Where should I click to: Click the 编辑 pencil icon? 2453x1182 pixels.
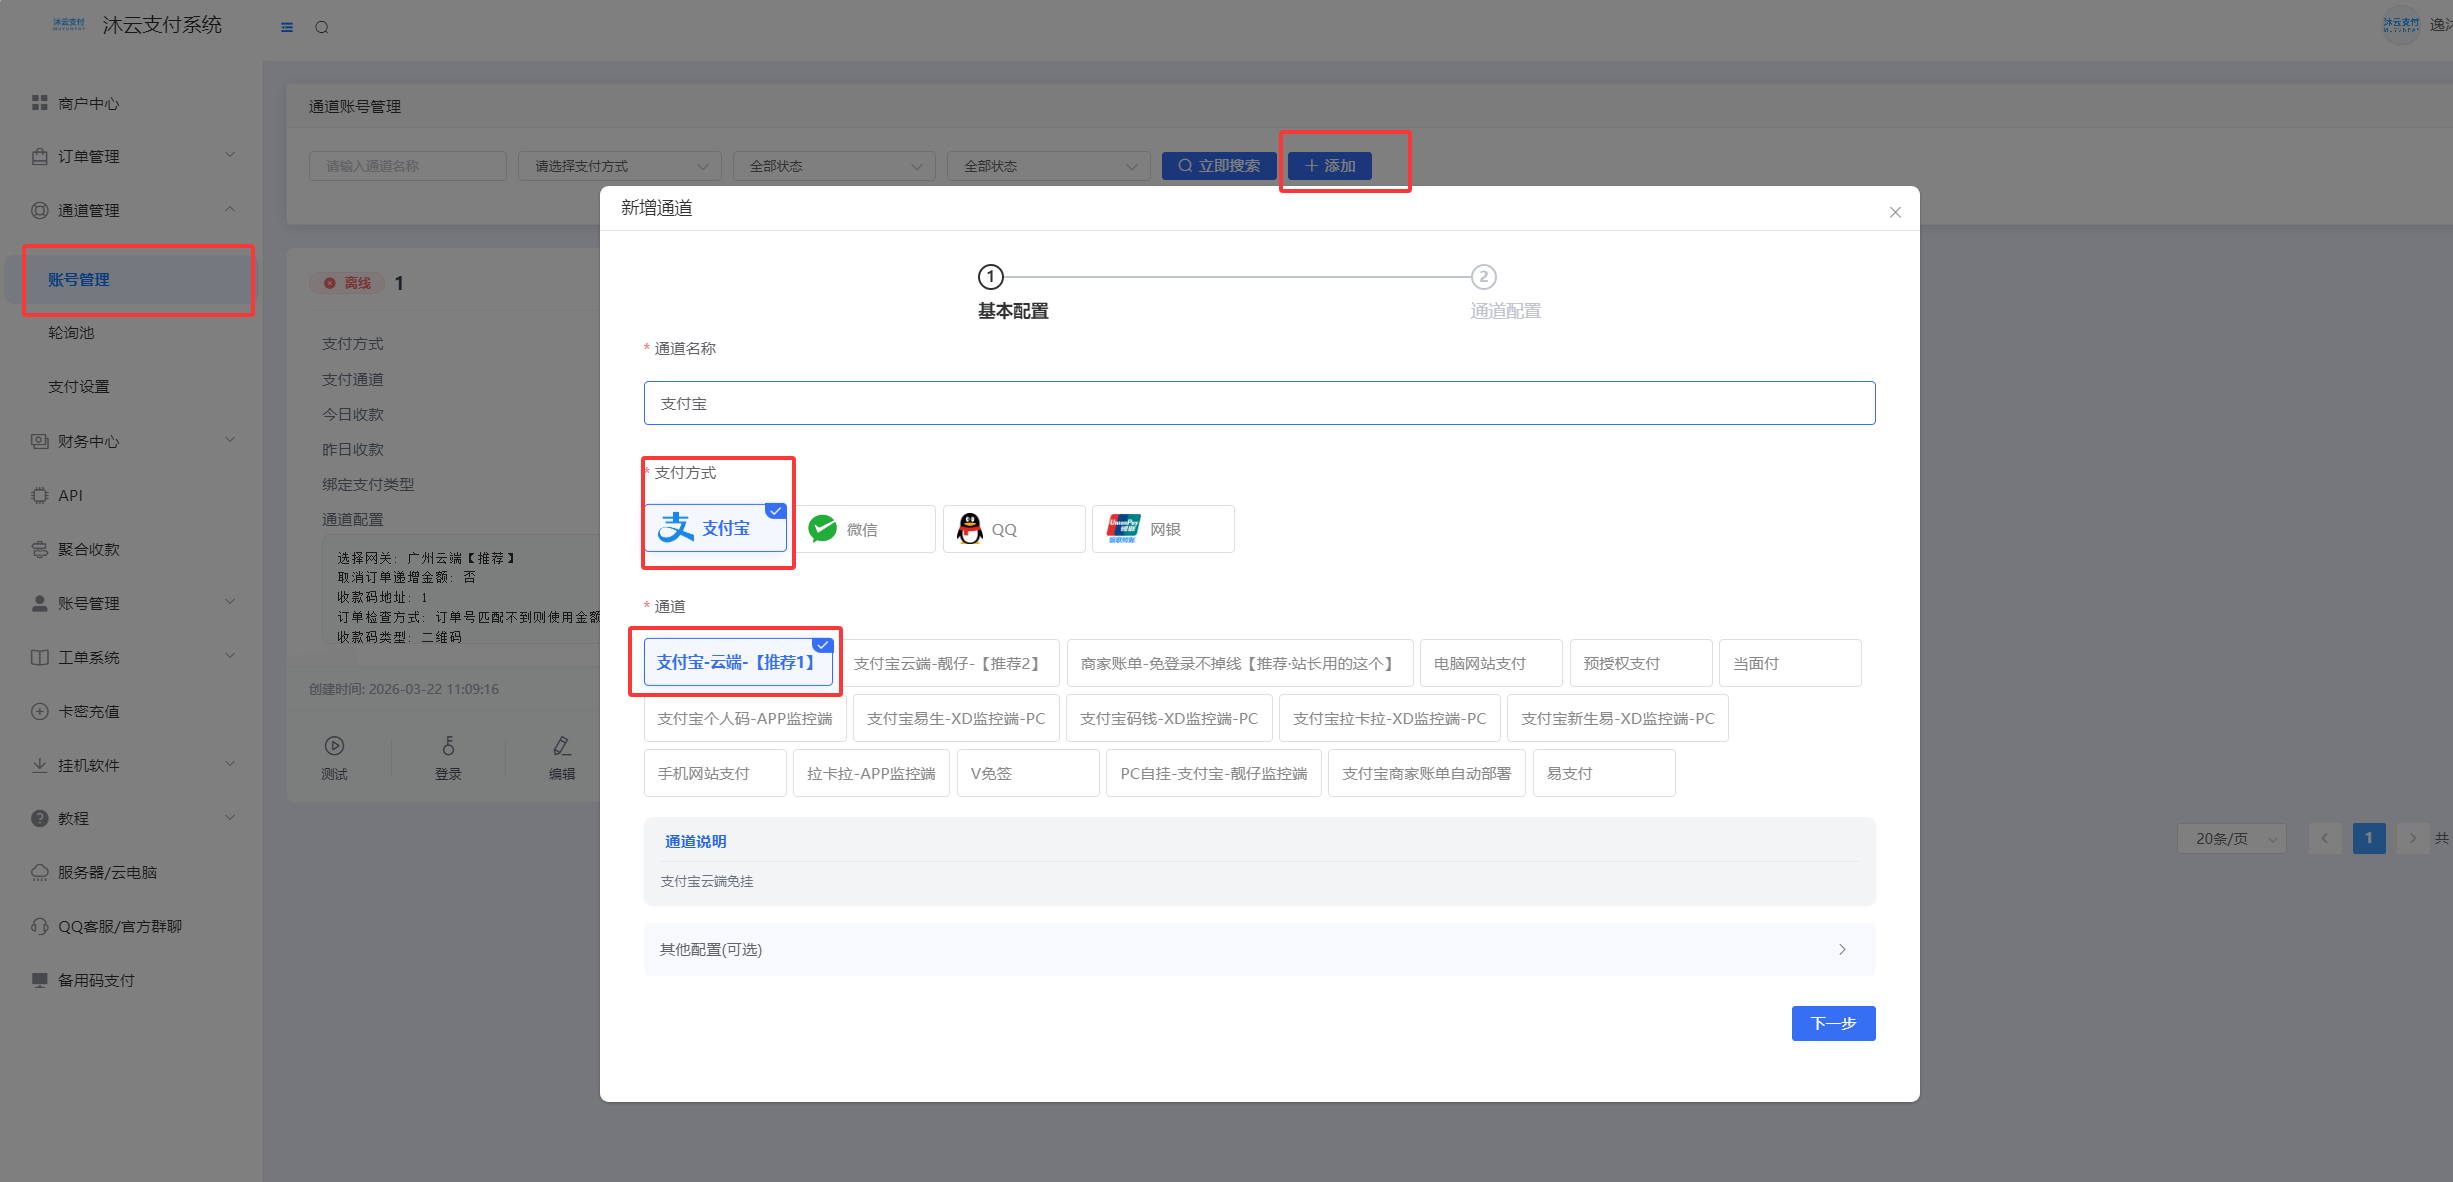pos(562,746)
